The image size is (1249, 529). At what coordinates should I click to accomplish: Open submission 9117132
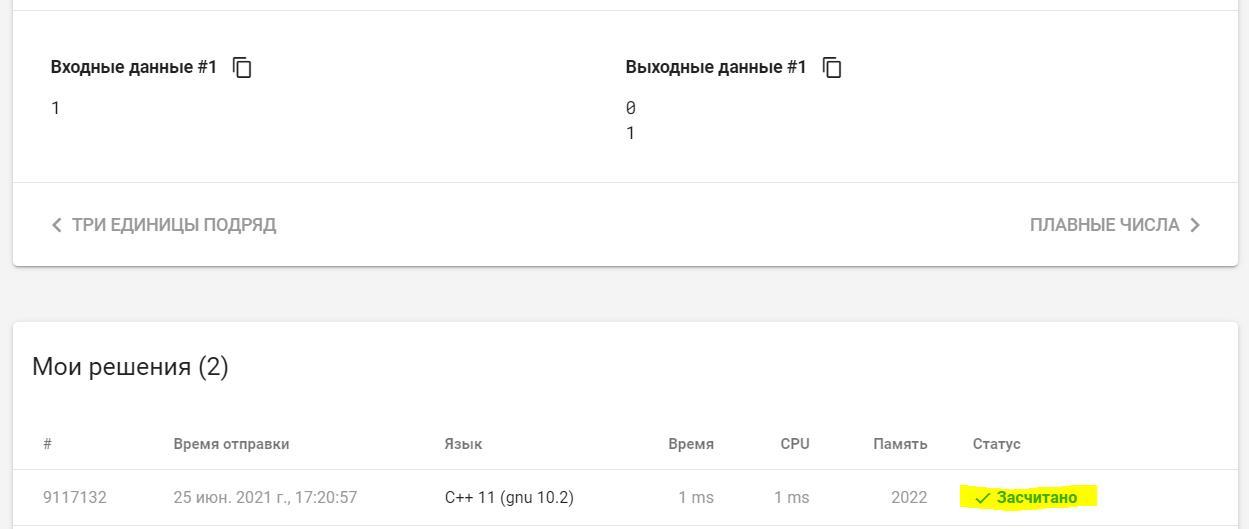[x=74, y=497]
